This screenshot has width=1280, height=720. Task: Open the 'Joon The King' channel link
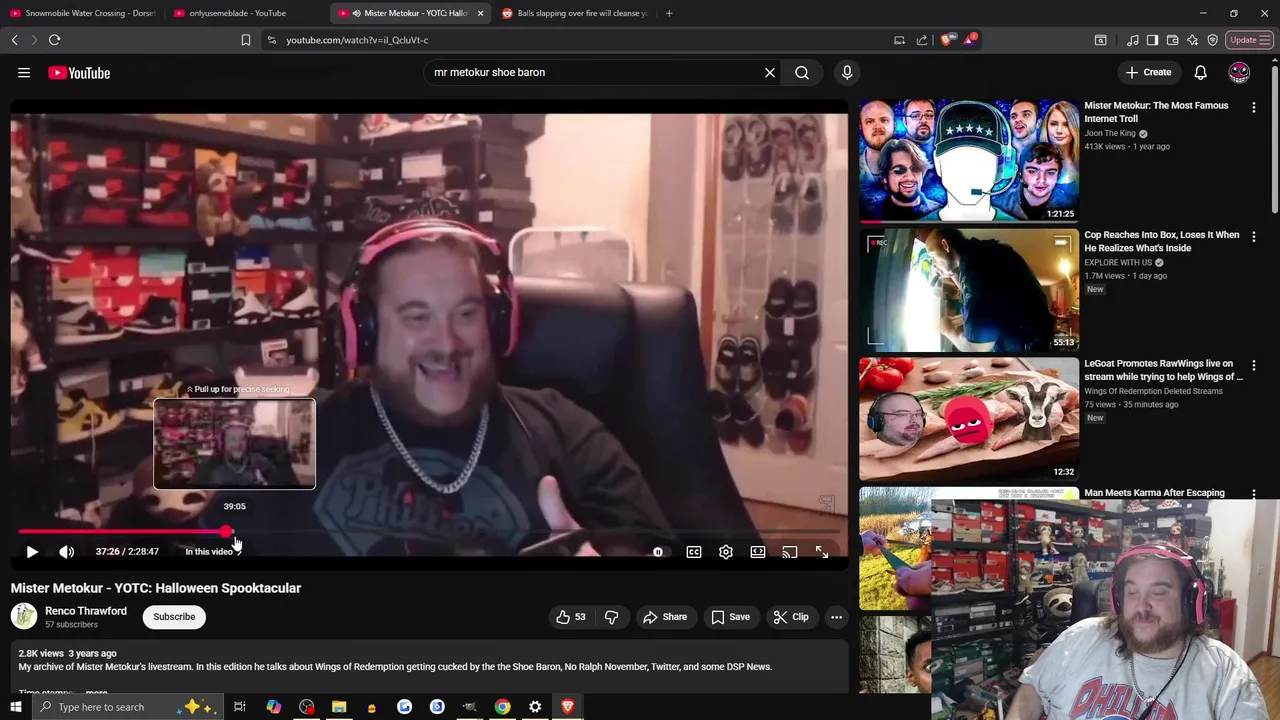pyautogui.click(x=1110, y=133)
